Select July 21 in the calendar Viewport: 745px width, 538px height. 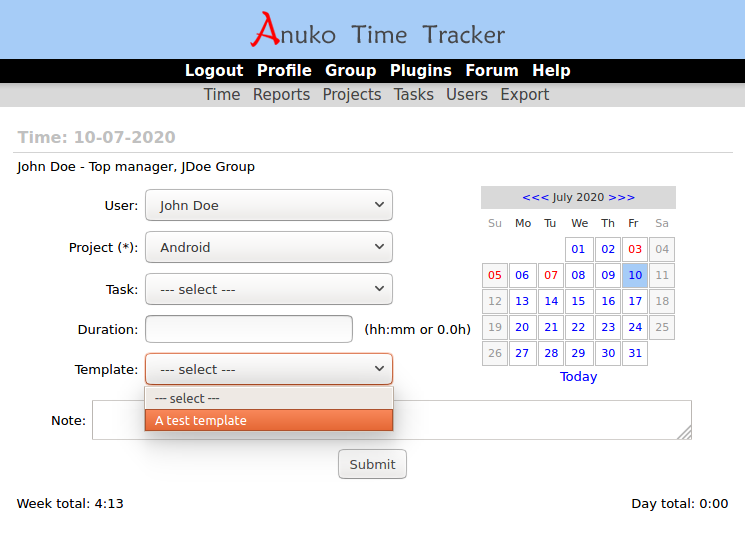tap(551, 327)
